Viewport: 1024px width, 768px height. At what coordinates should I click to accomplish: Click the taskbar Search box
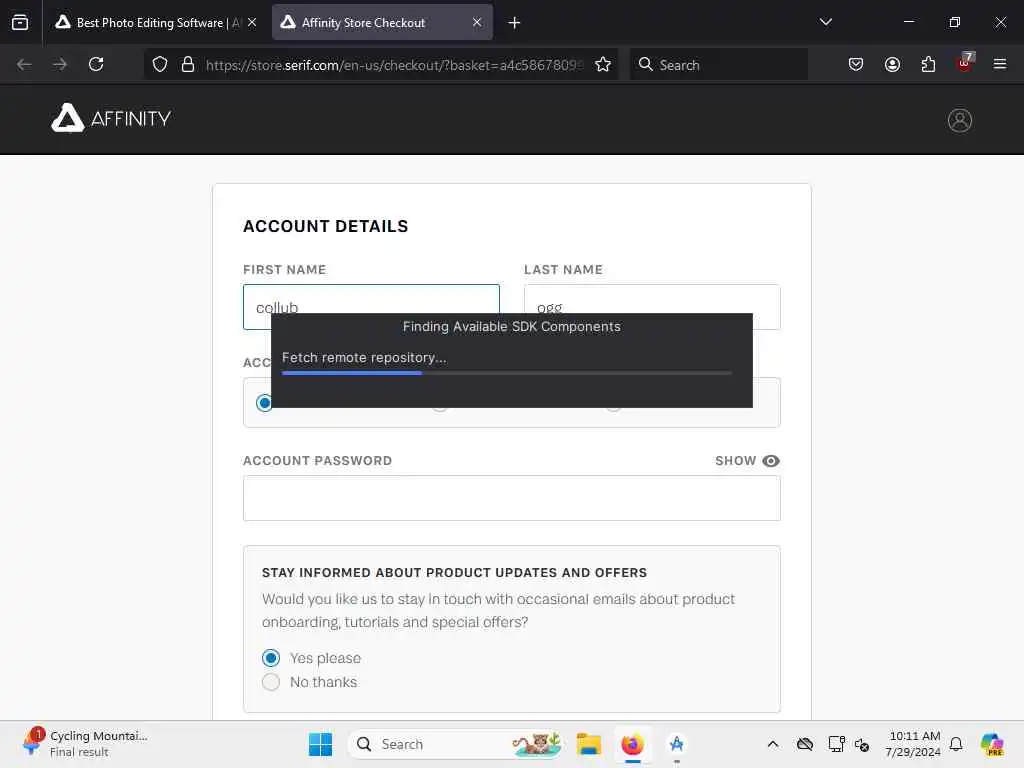[x=456, y=744]
